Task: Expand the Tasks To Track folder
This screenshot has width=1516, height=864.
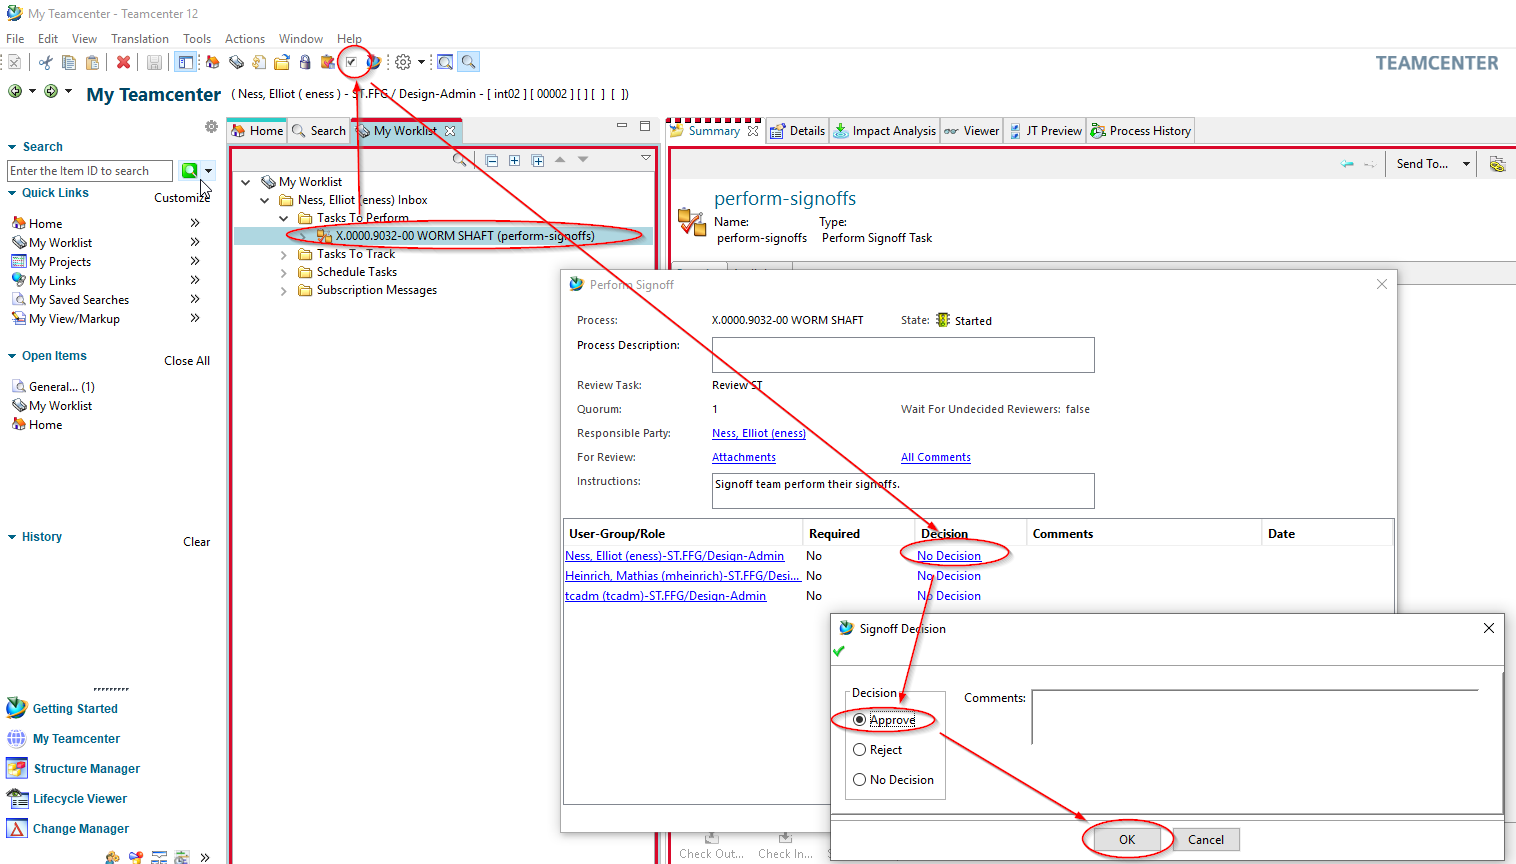Action: pyautogui.click(x=284, y=255)
